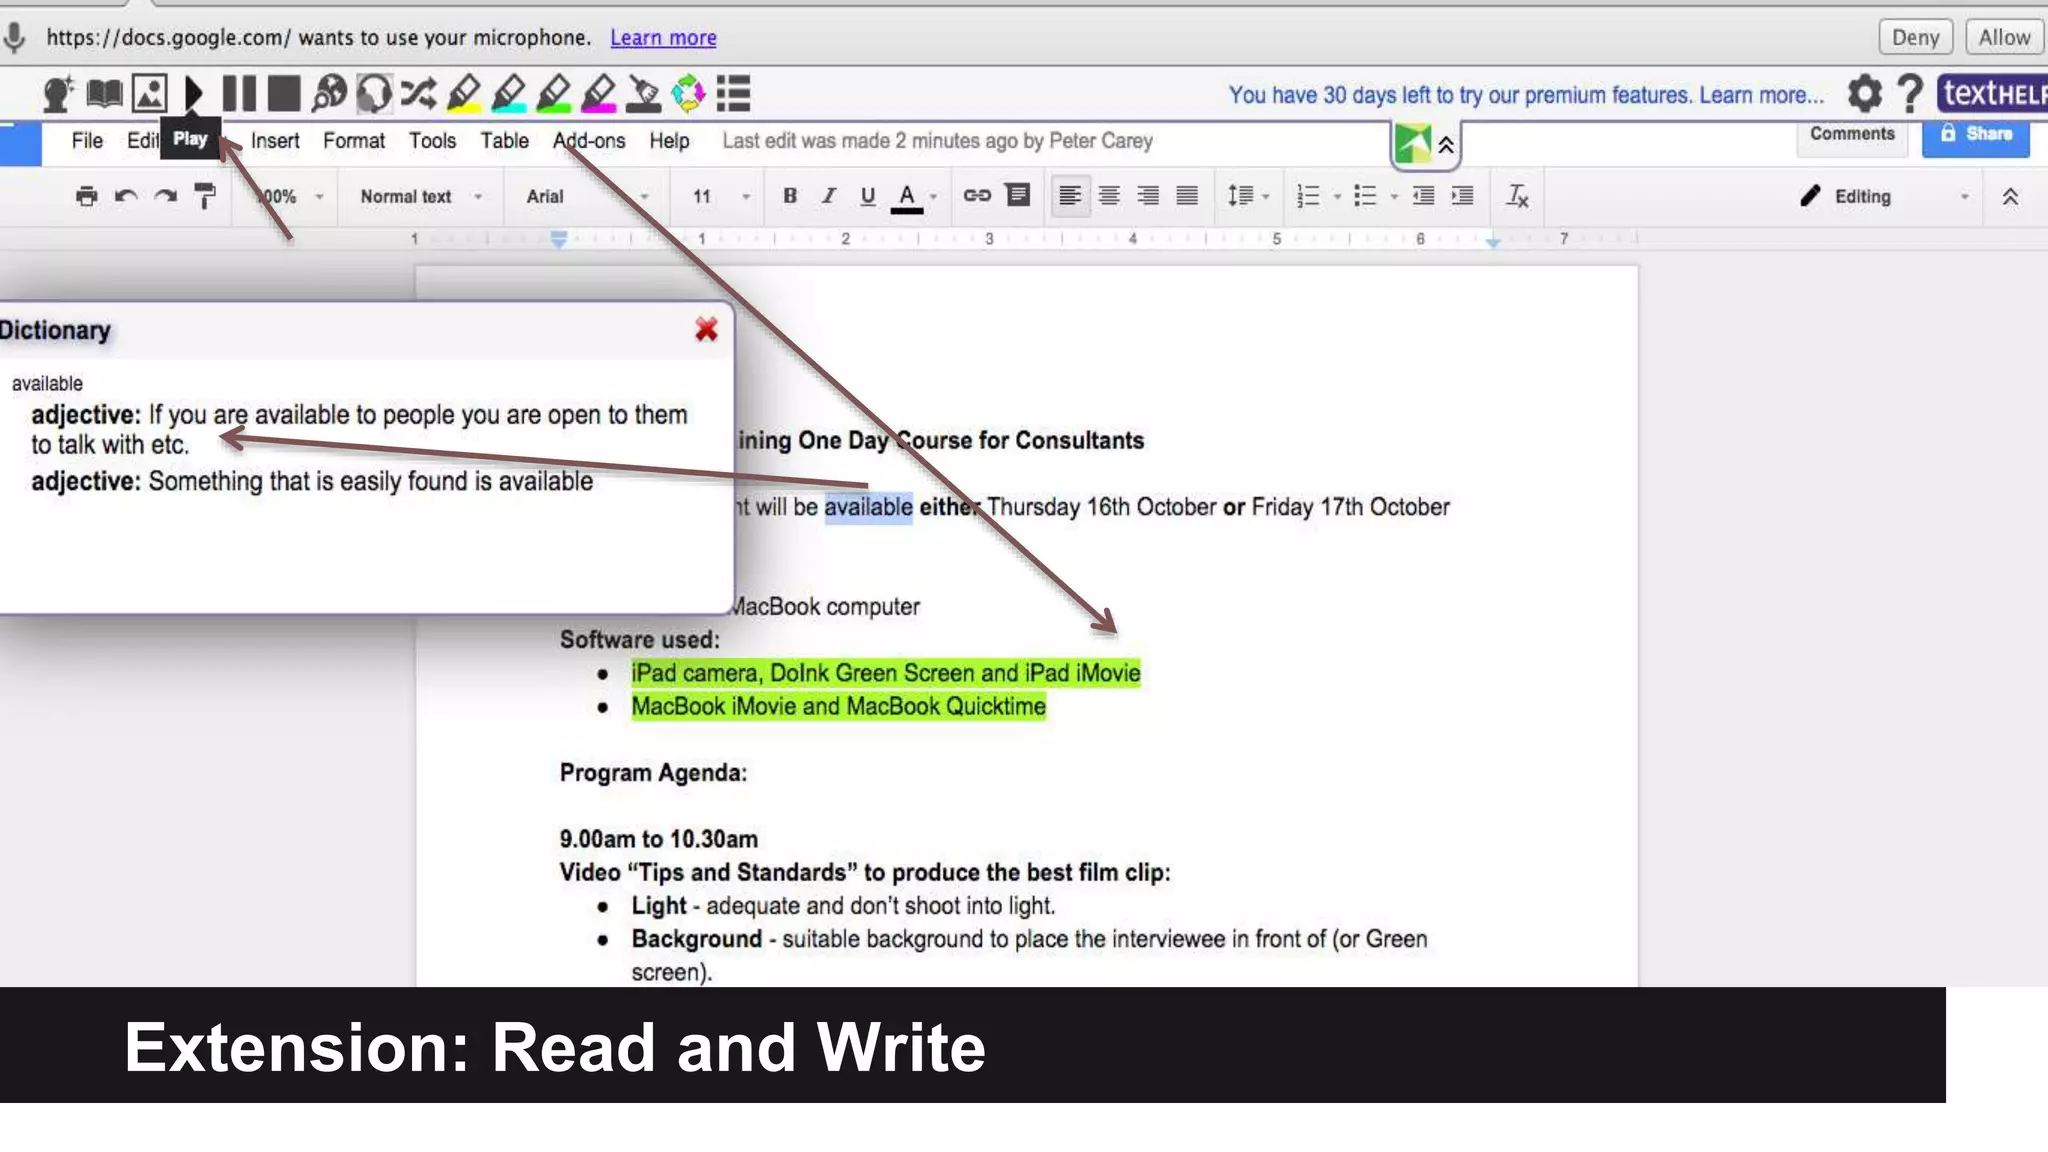Toggle italic formatting

(829, 196)
